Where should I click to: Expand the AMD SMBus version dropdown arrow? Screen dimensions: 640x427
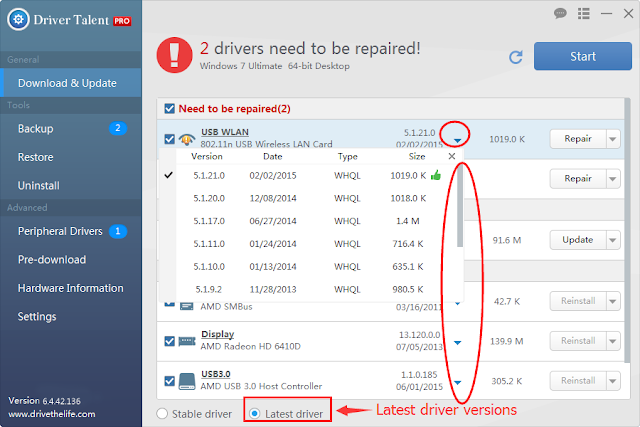pyautogui.click(x=458, y=303)
